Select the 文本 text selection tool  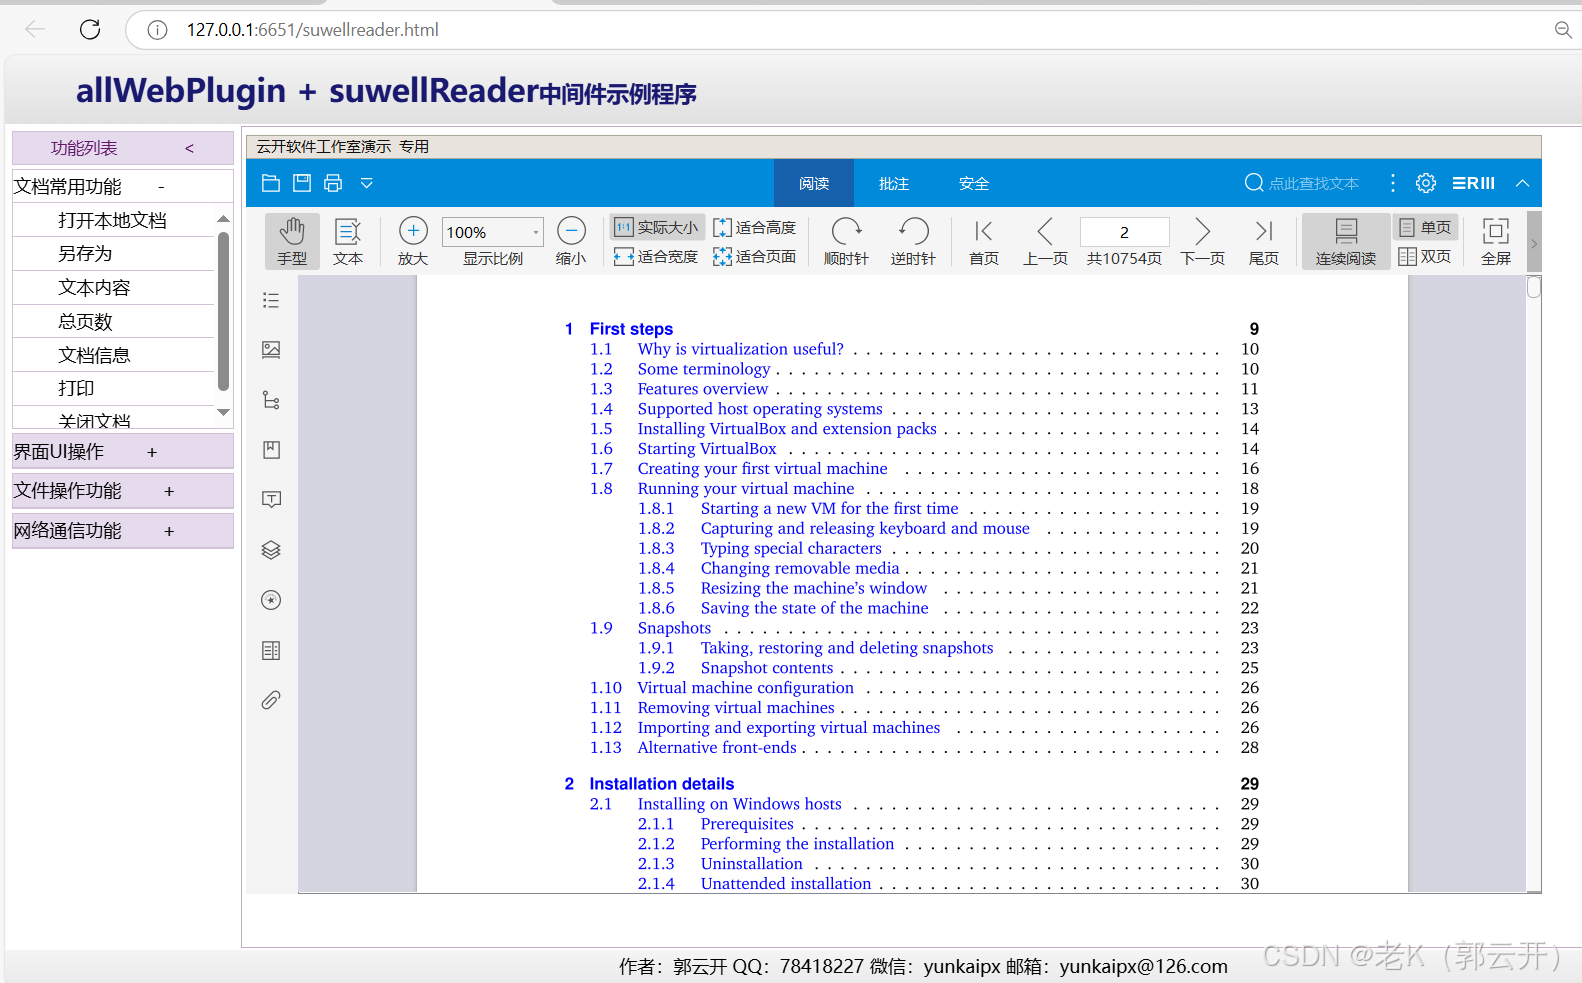[x=348, y=241]
